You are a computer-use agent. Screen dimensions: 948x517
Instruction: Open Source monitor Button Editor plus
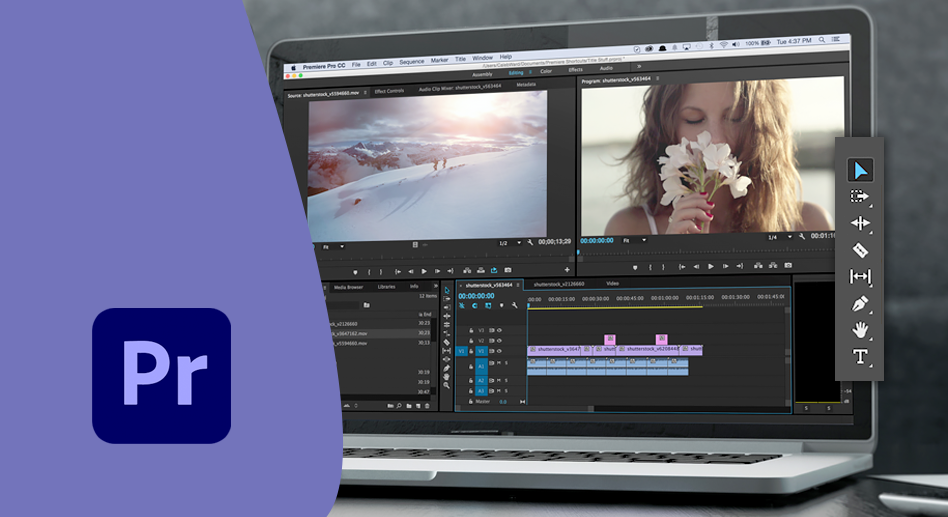click(567, 269)
